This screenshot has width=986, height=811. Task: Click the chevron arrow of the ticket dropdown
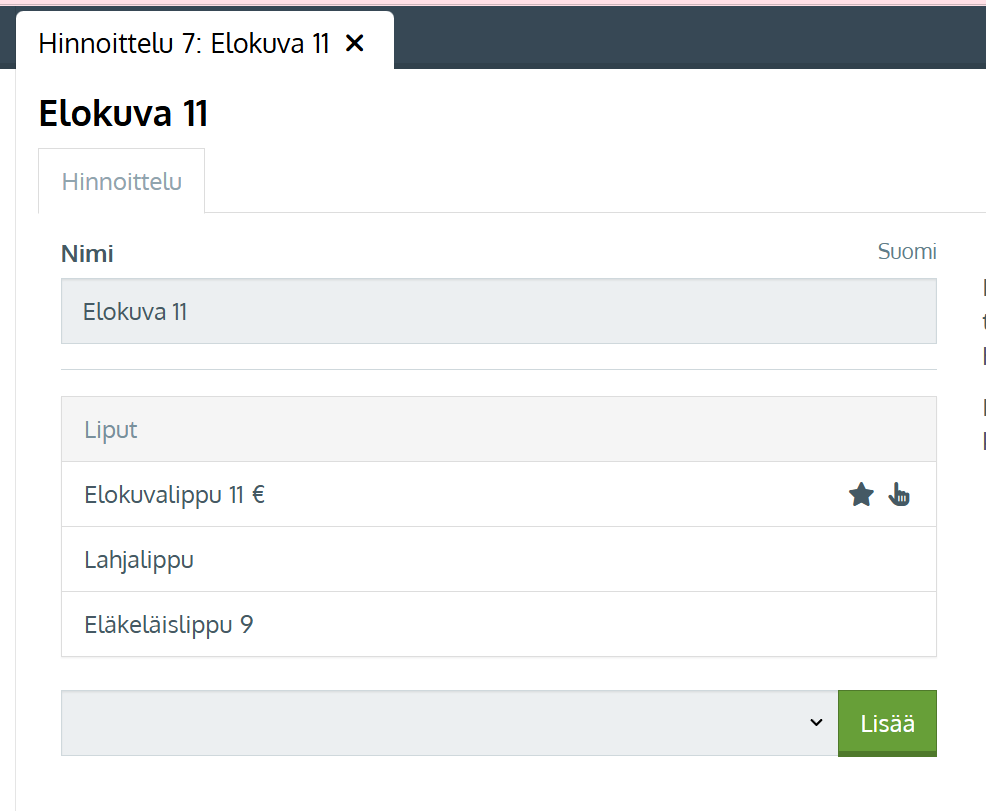(x=816, y=723)
